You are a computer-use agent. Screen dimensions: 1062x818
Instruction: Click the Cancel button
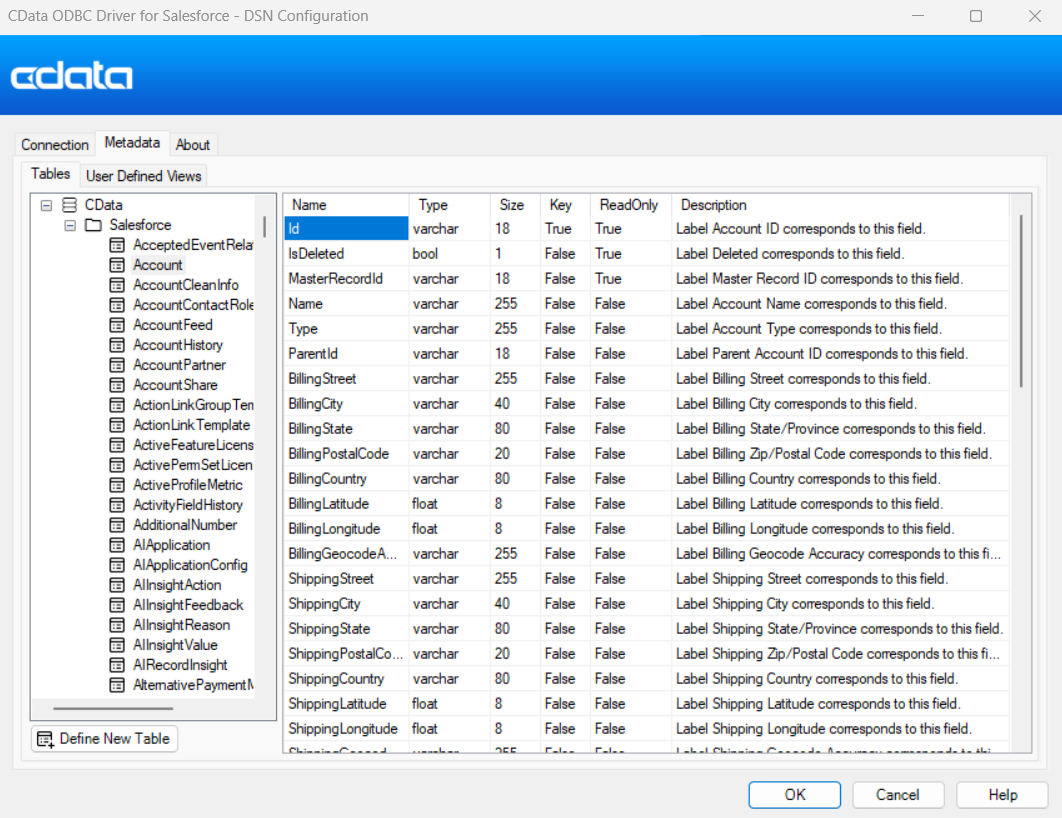tap(897, 795)
